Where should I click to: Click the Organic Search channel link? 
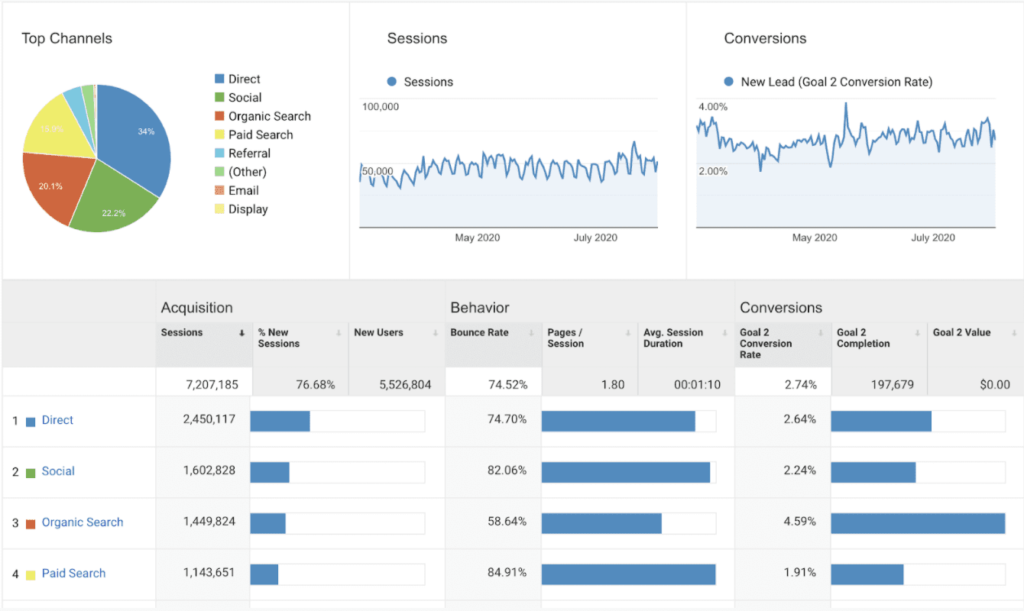[82, 522]
